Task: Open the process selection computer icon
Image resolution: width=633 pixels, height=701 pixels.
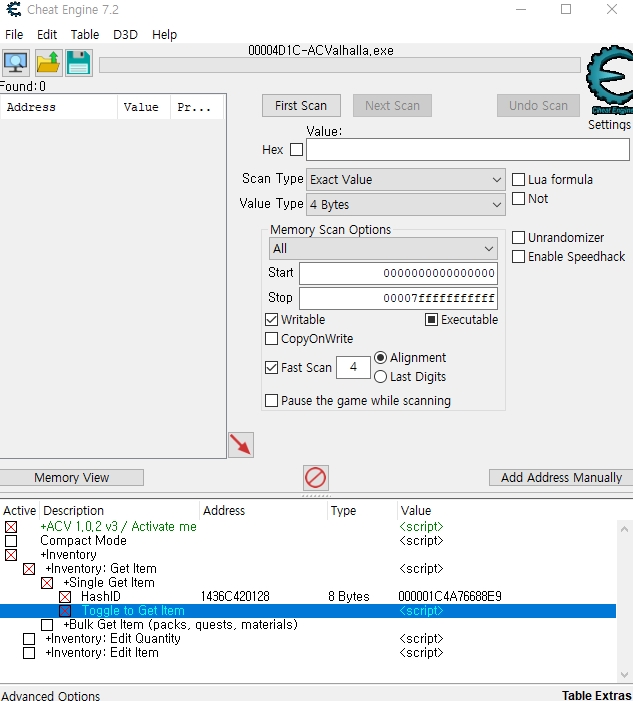Action: pyautogui.click(x=16, y=63)
